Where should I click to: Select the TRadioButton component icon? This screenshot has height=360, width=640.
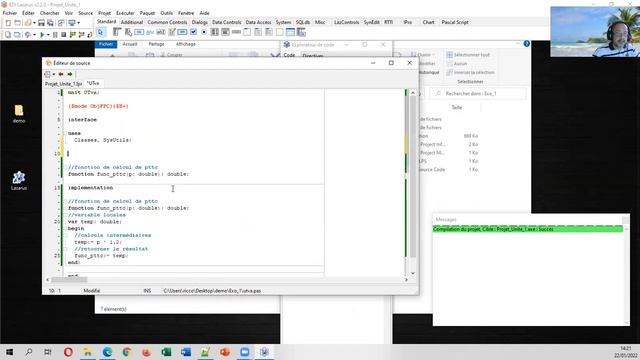click(204, 32)
